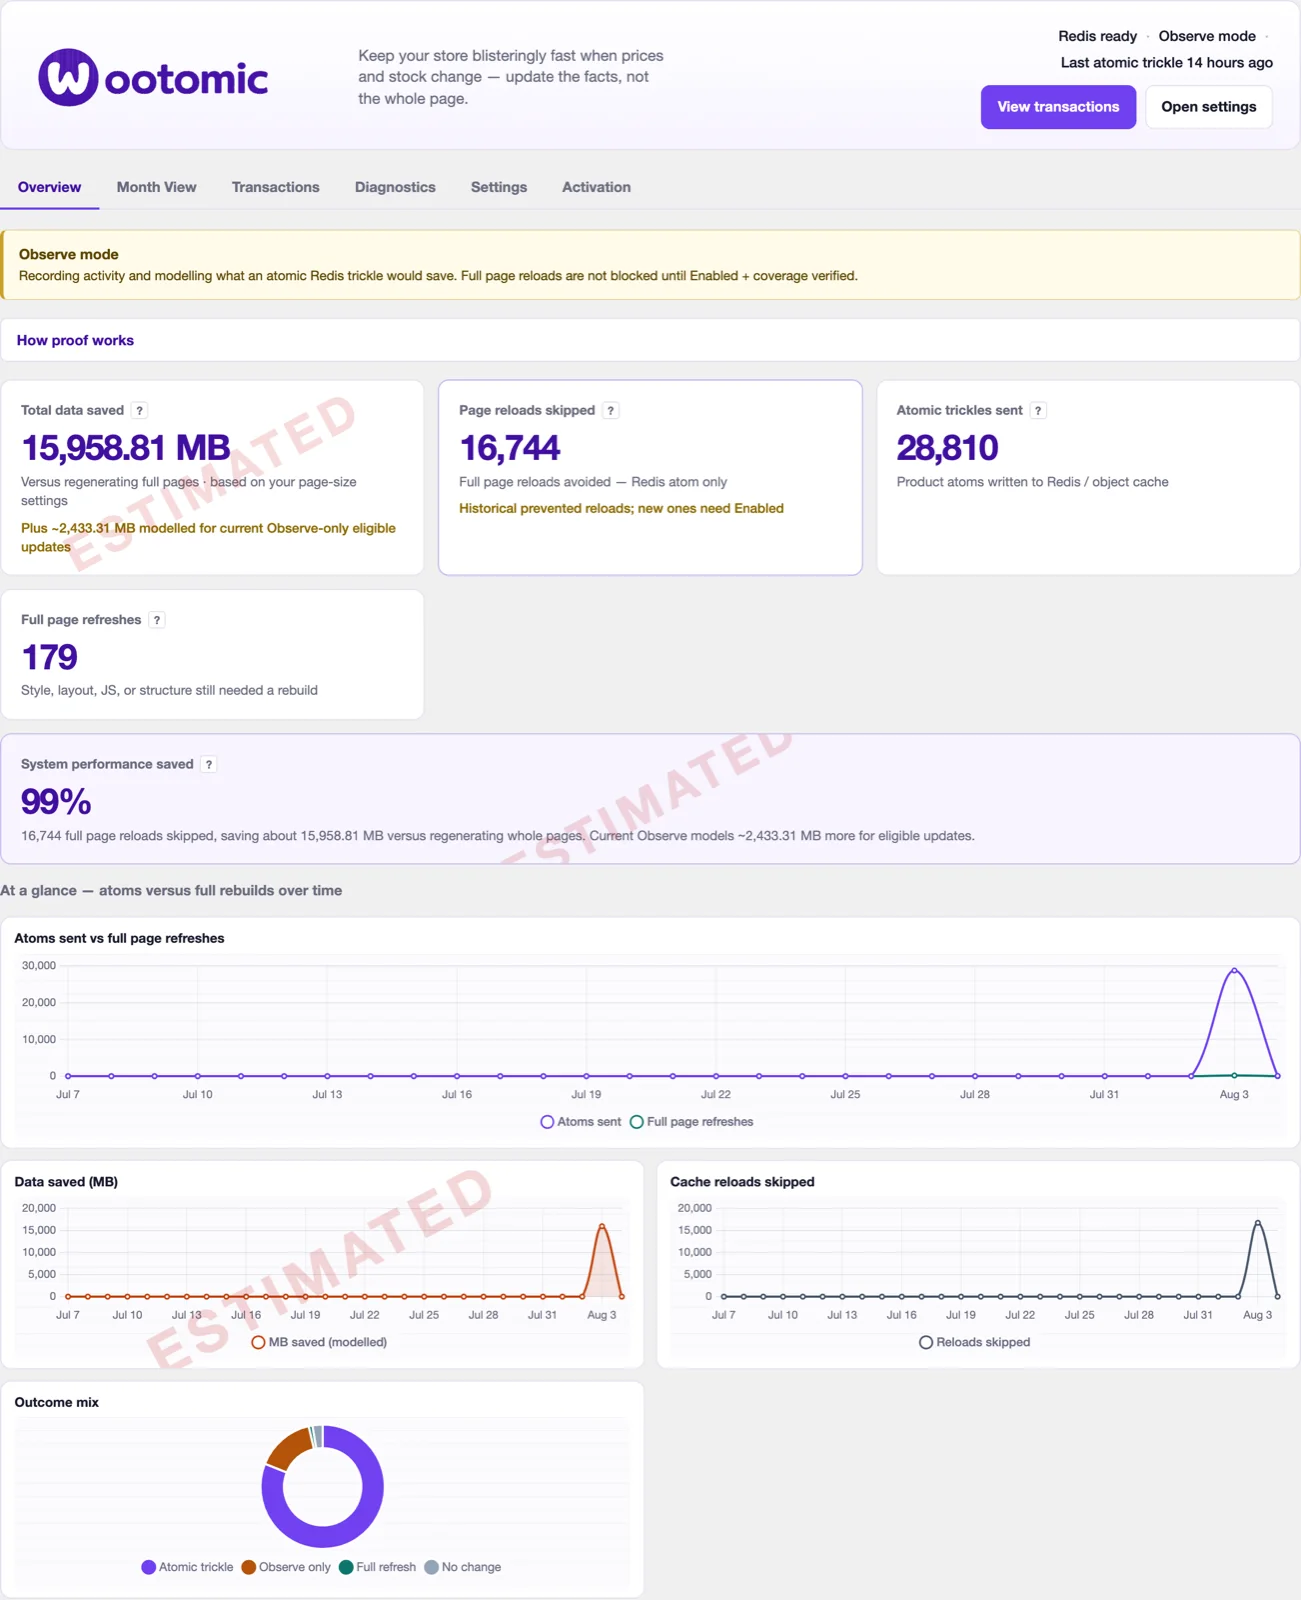The width and height of the screenshot is (1301, 1600).
Task: Go to the Diagnostics tab
Action: pos(395,187)
